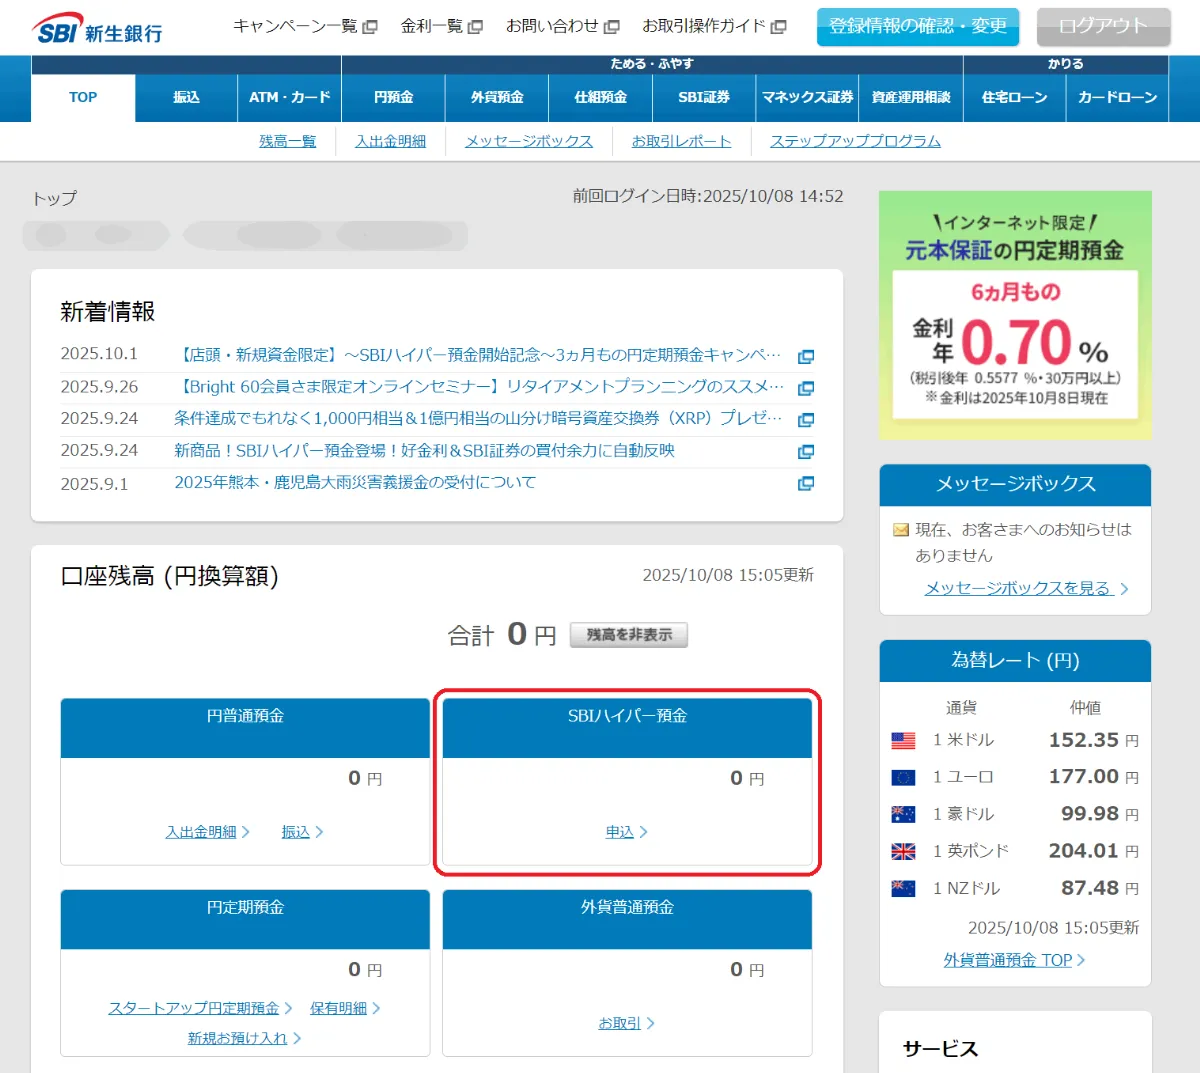Open new-window icon for 2025.9.1 news

coord(805,484)
